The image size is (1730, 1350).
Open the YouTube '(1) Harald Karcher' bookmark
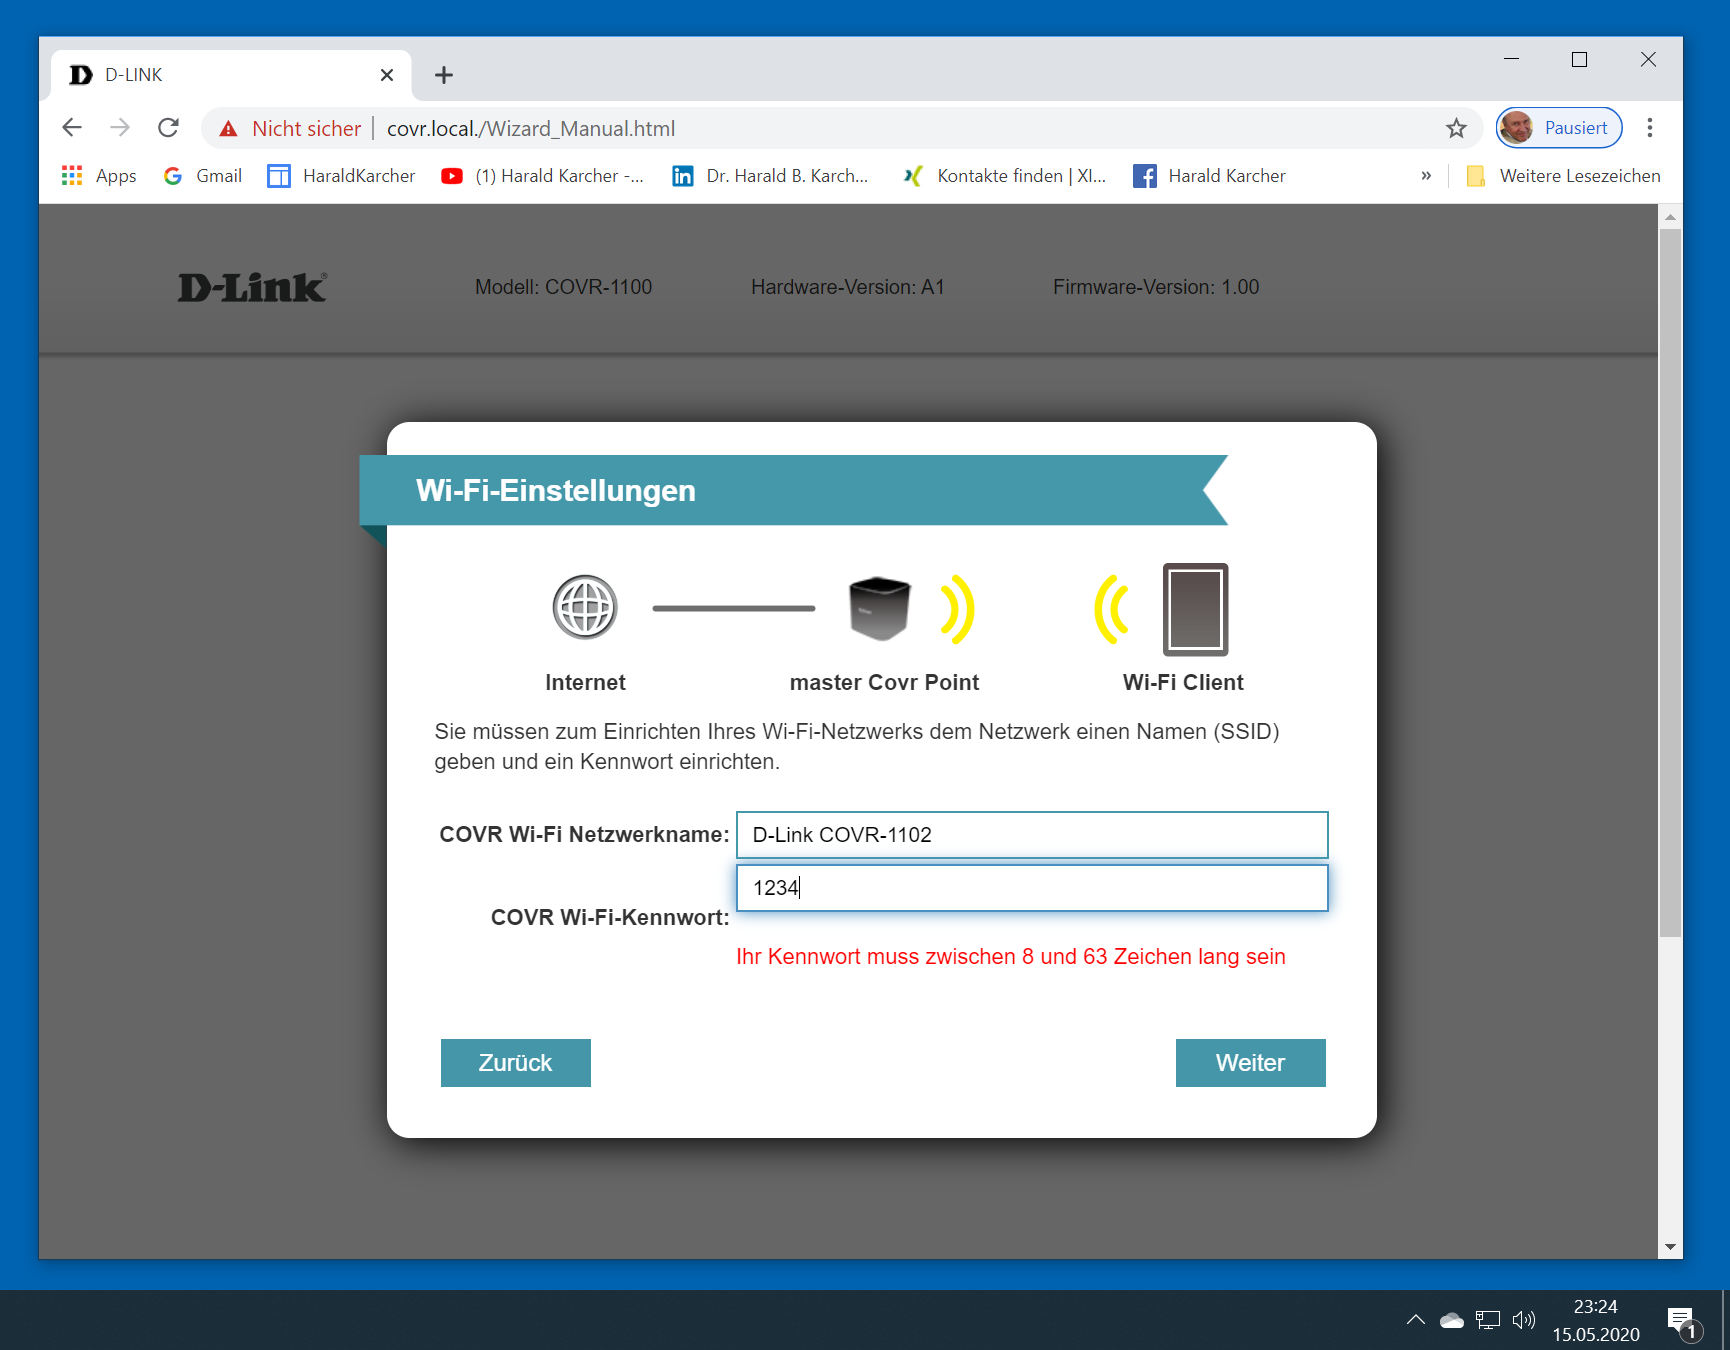pos(542,176)
